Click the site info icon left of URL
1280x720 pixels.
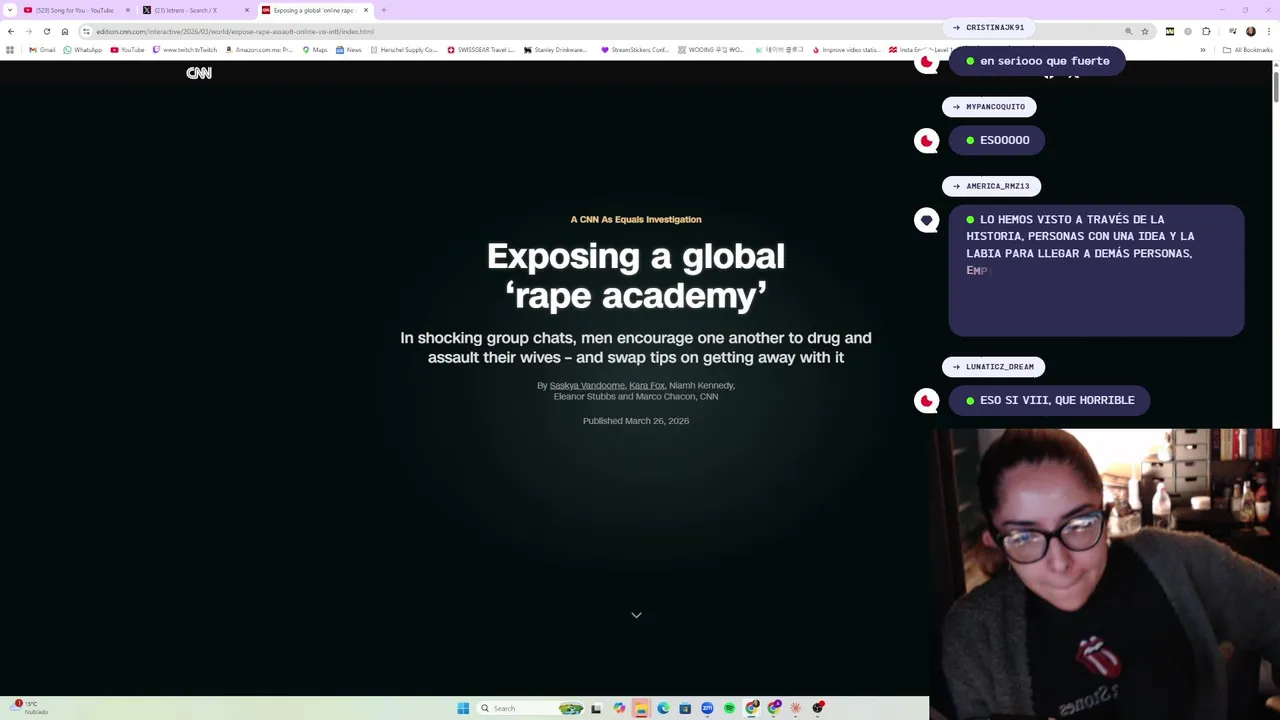pos(86,31)
